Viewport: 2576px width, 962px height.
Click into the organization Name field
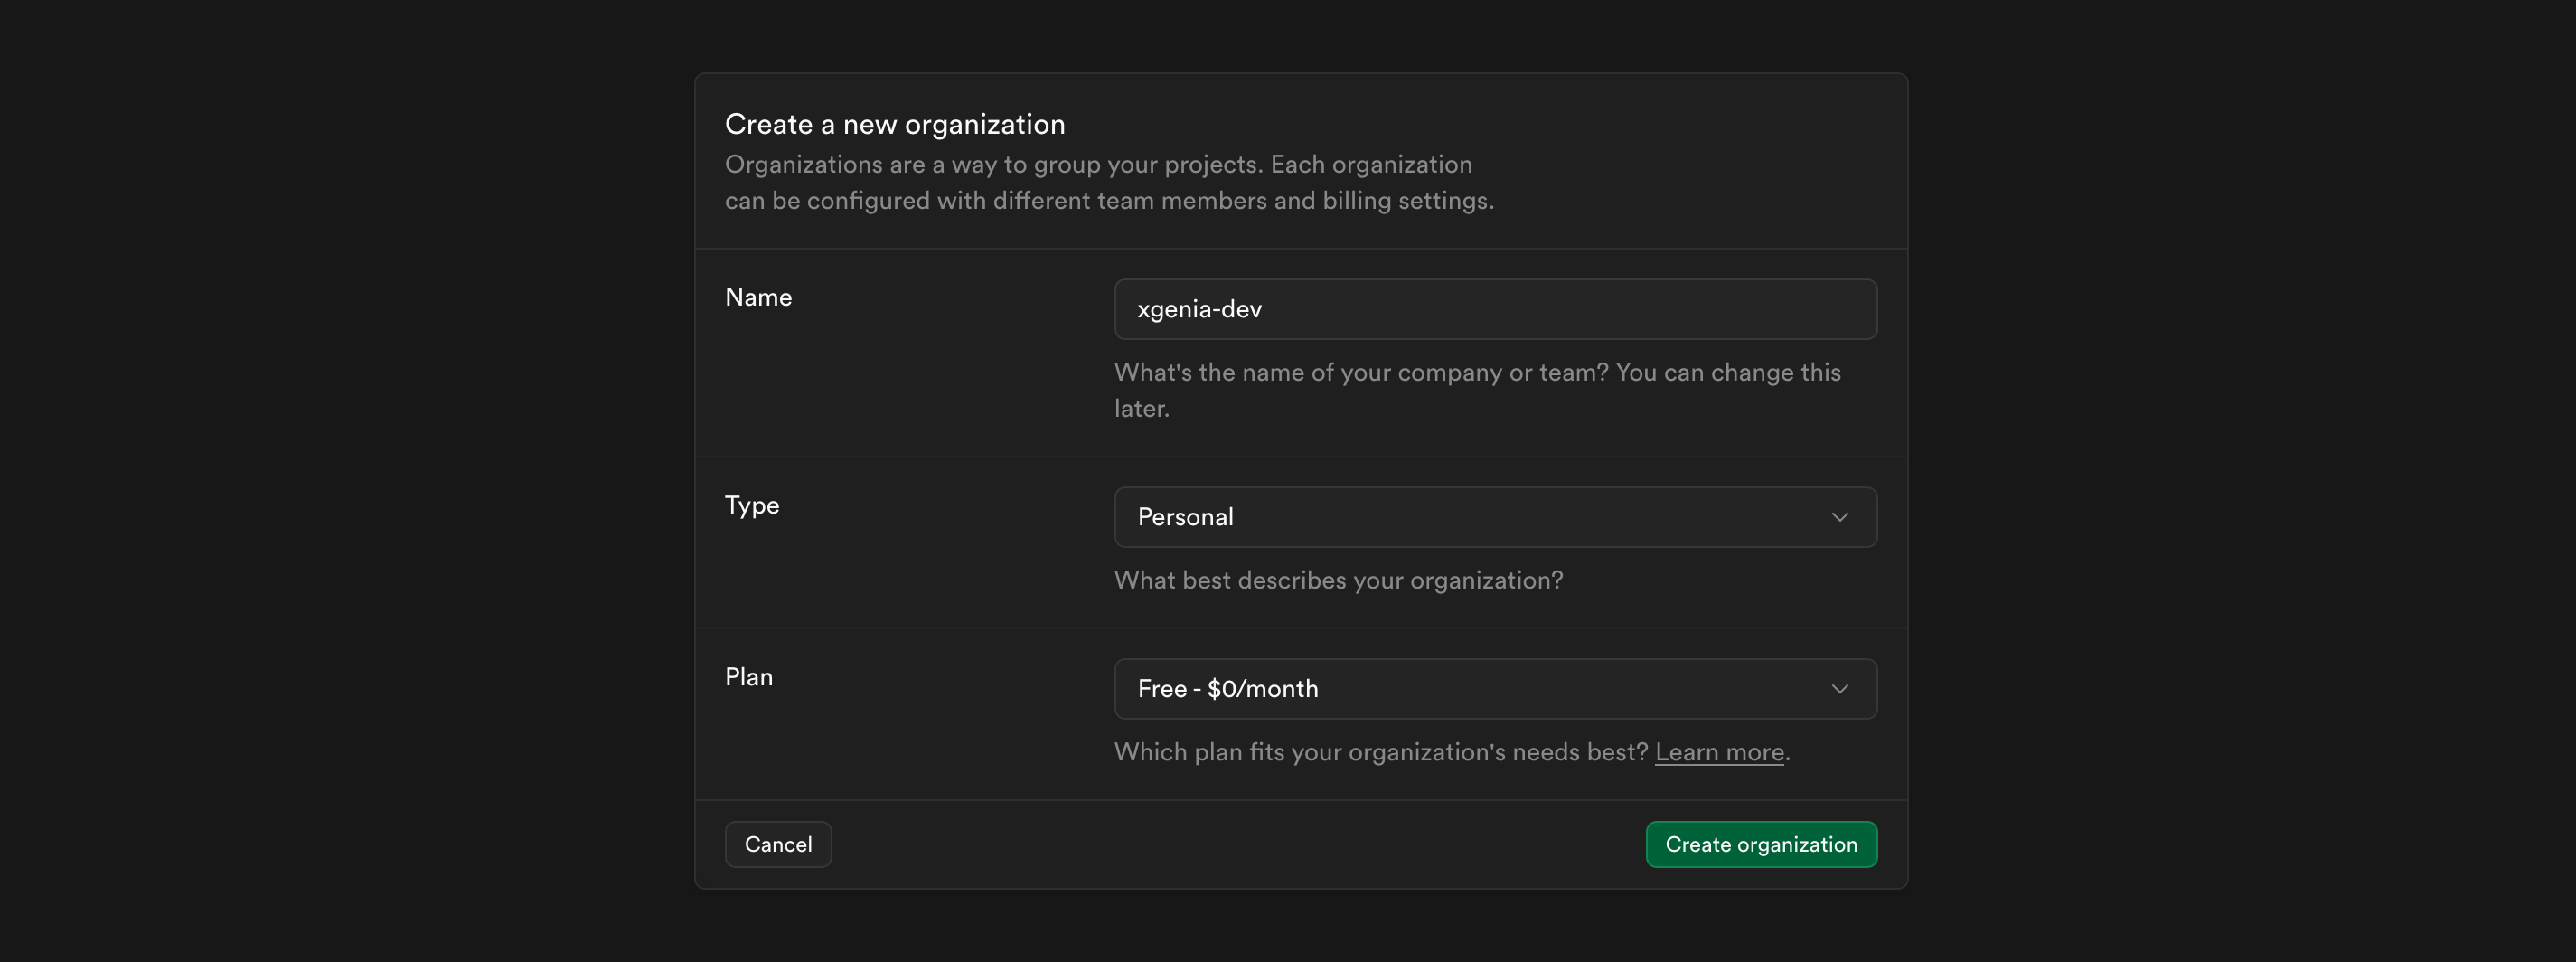tap(1494, 309)
